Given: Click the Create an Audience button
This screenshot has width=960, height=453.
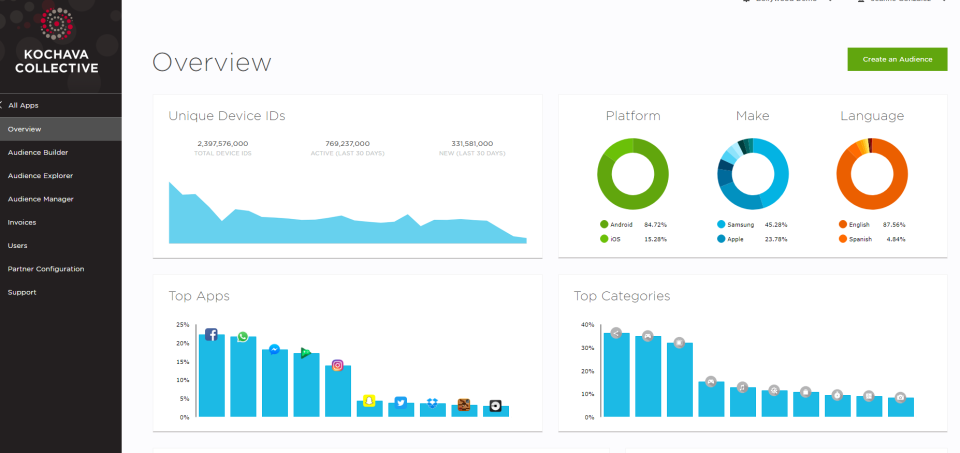Looking at the screenshot, I should 897,59.
